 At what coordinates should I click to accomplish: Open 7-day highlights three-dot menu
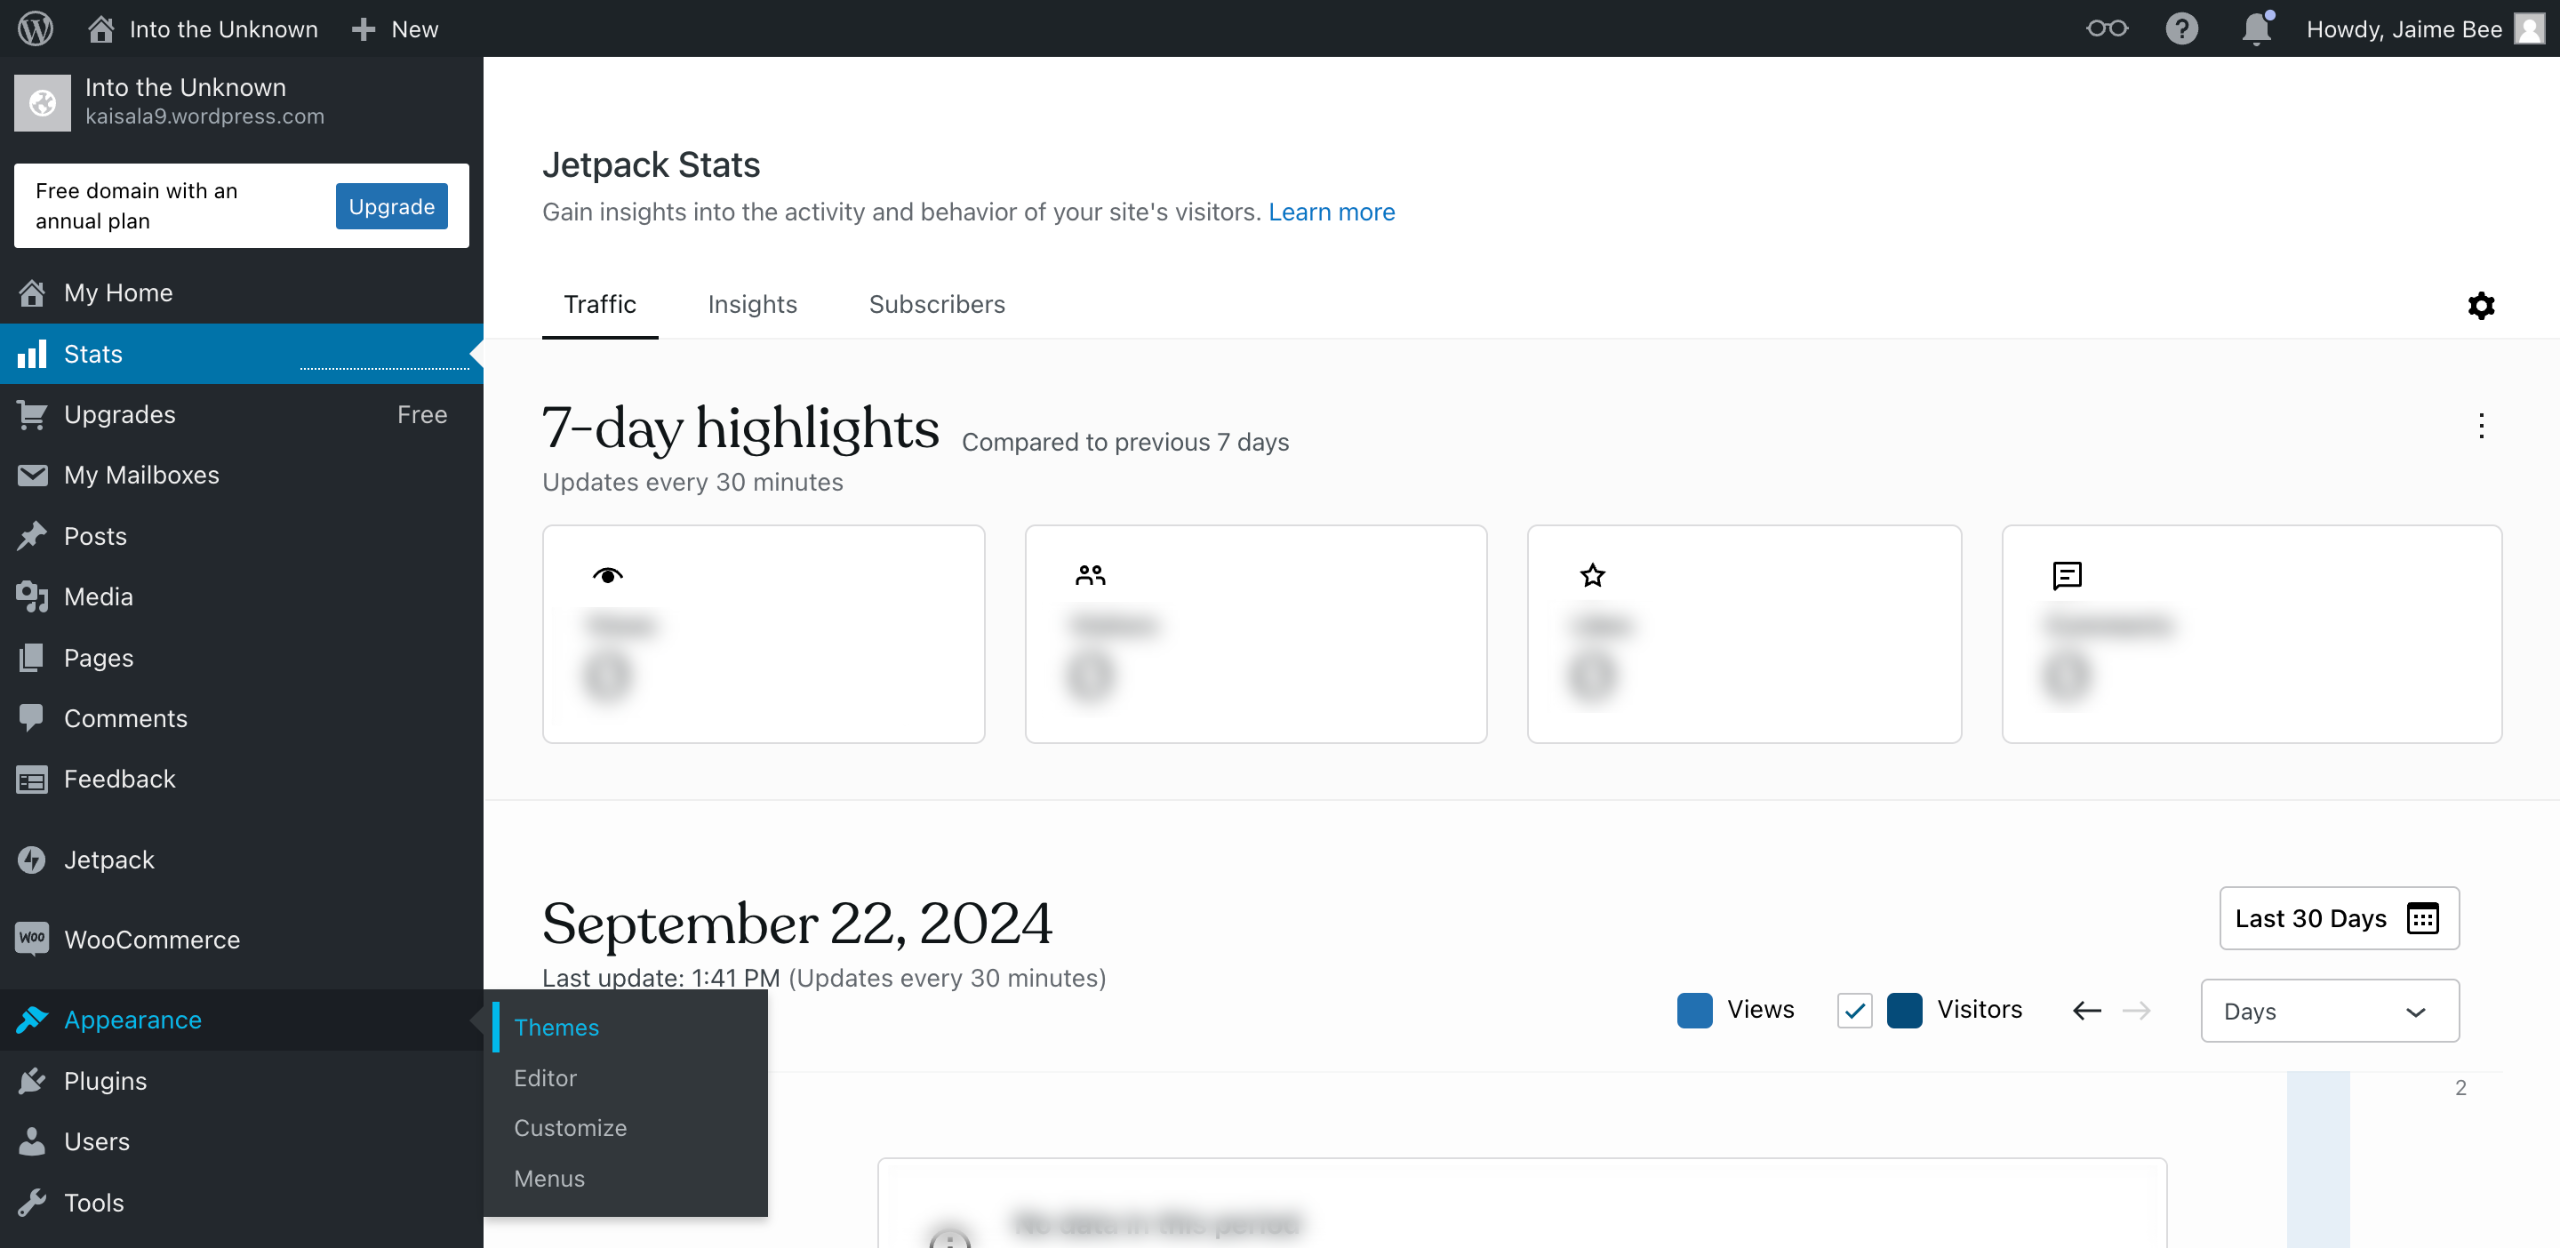2481,426
